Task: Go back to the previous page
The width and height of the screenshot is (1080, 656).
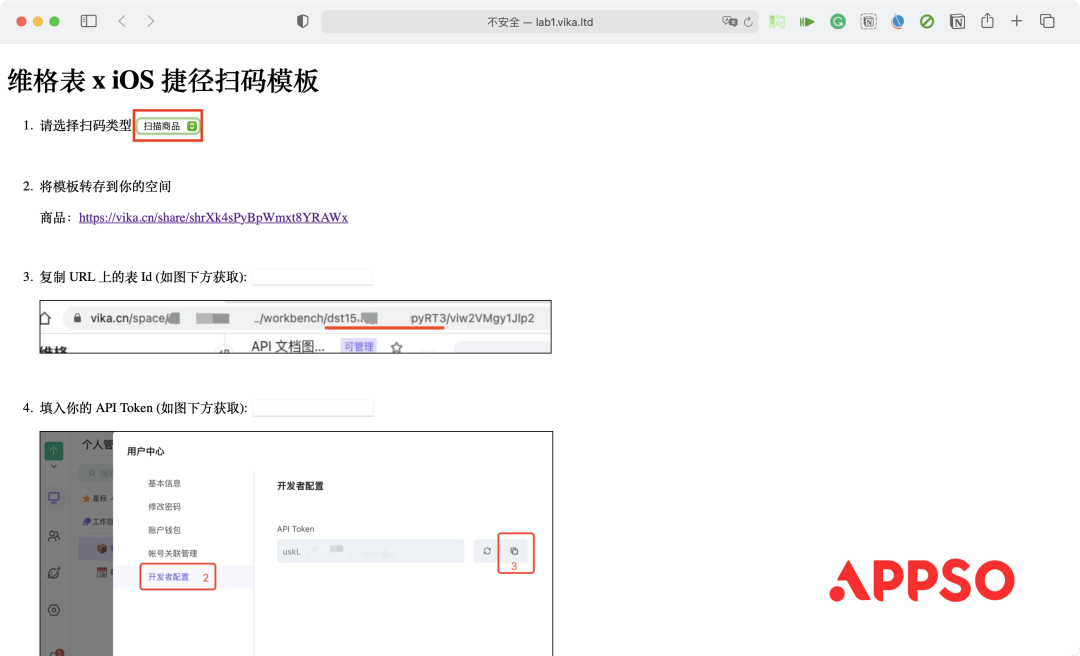Action: pyautogui.click(x=122, y=21)
